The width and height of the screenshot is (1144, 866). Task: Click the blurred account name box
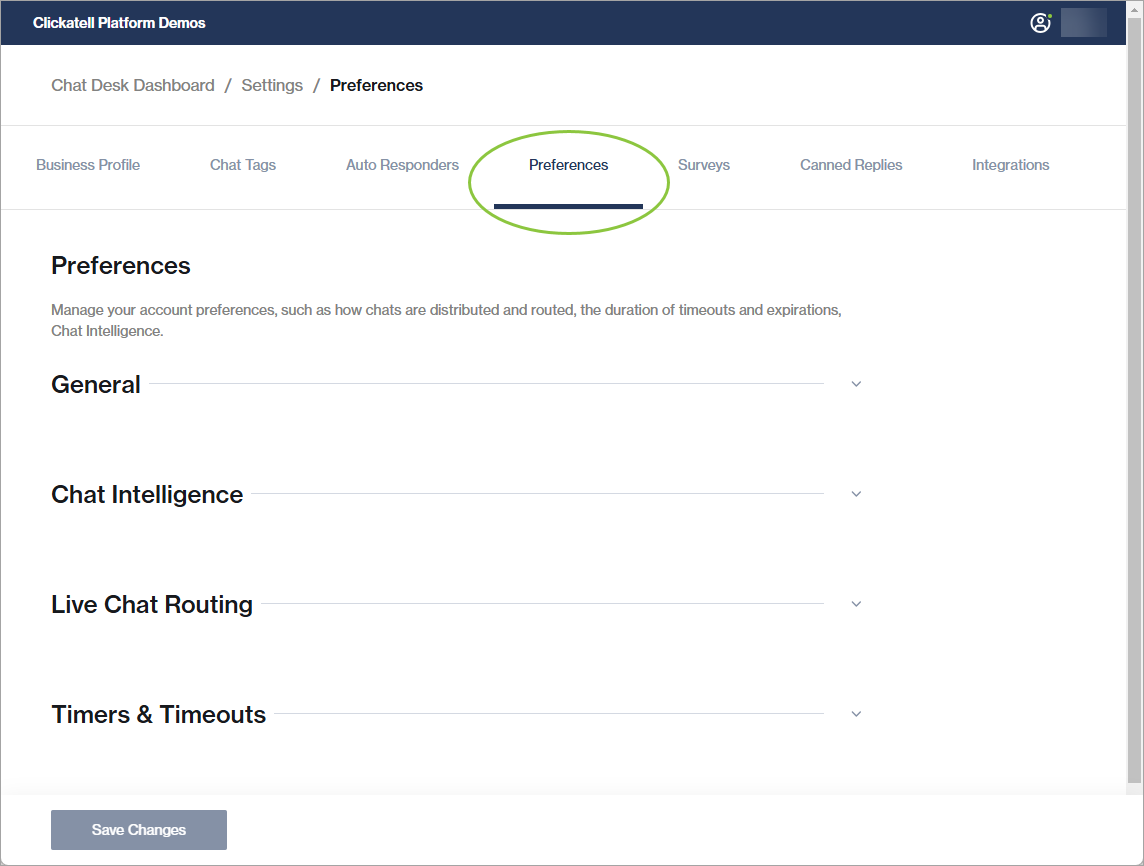tap(1083, 23)
